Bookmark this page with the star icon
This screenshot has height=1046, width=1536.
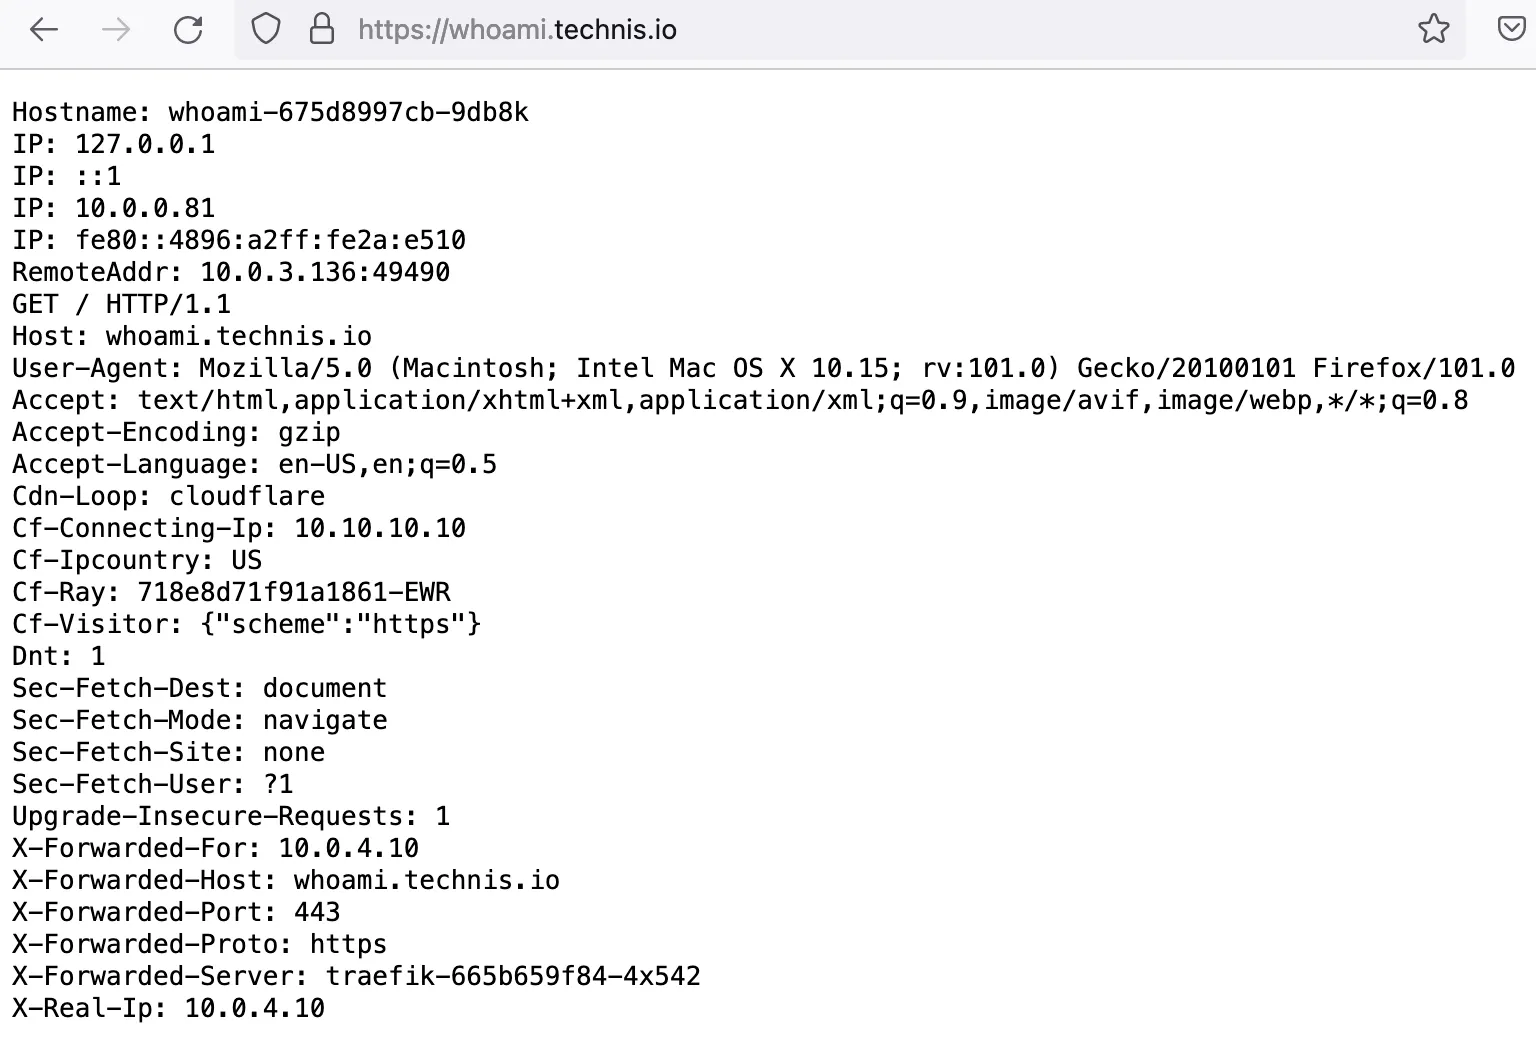(1433, 30)
